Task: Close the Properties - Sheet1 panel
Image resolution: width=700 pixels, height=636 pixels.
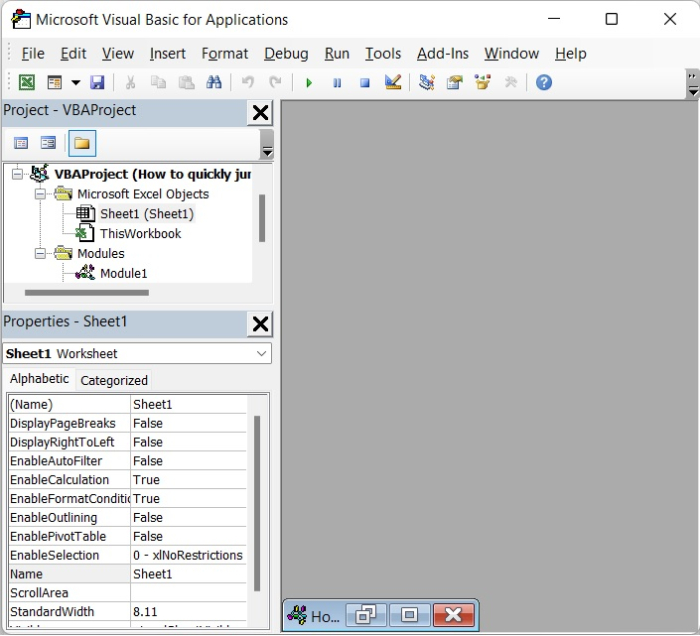Action: click(260, 324)
